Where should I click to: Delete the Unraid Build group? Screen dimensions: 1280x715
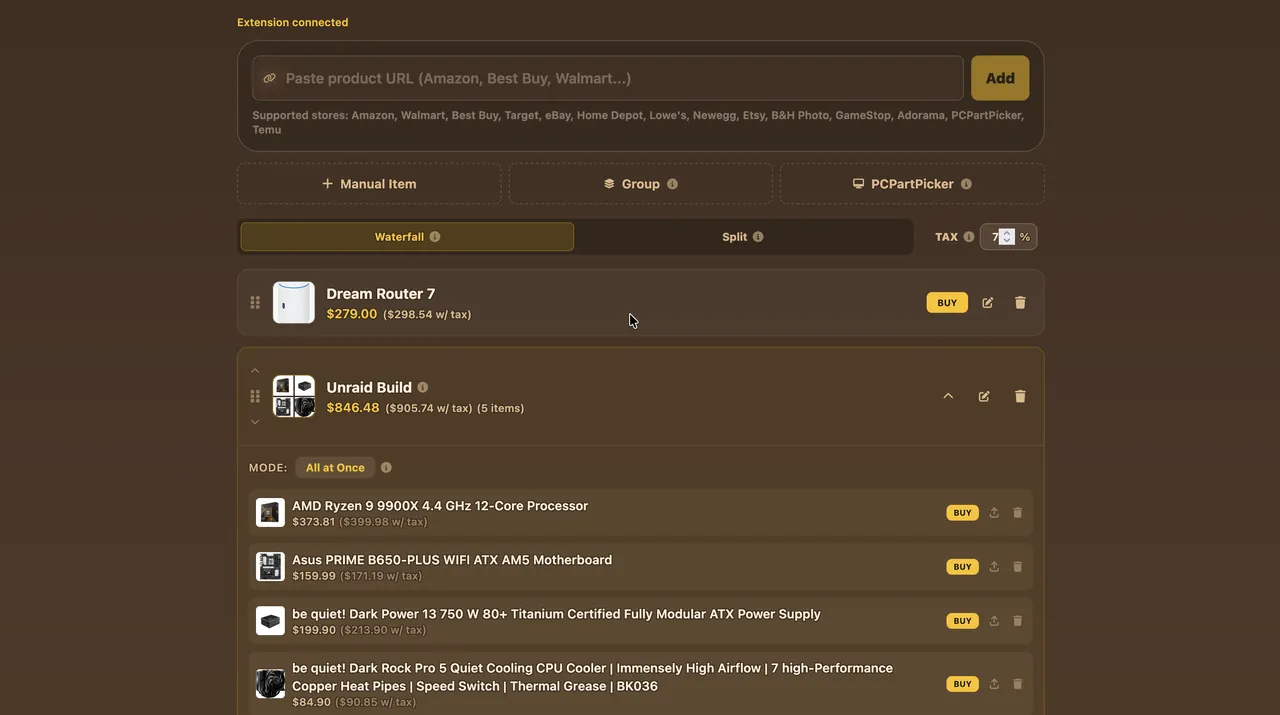pos(1020,396)
